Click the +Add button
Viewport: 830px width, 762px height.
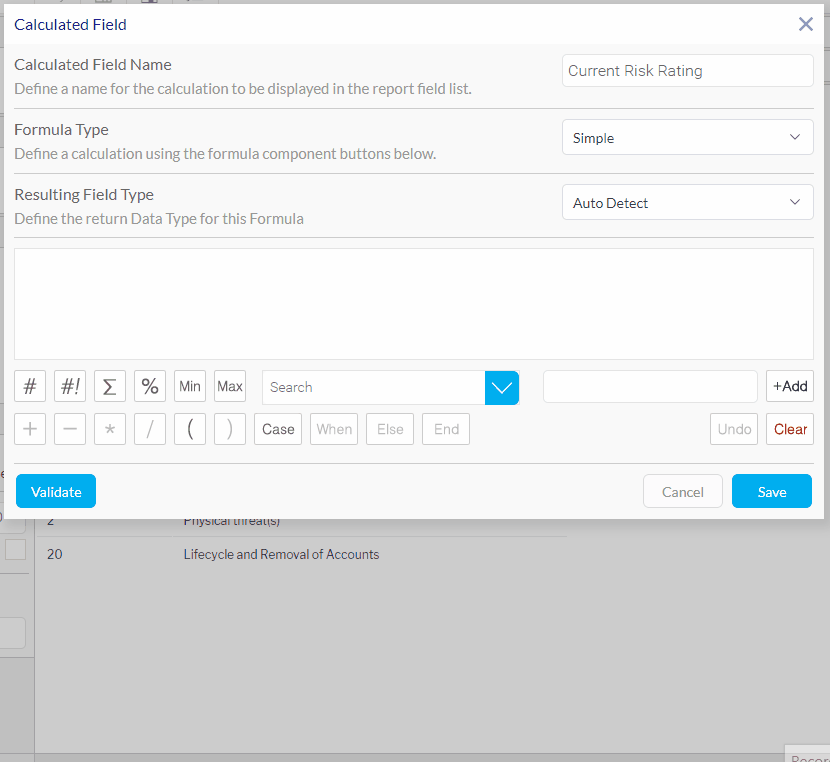click(x=790, y=387)
